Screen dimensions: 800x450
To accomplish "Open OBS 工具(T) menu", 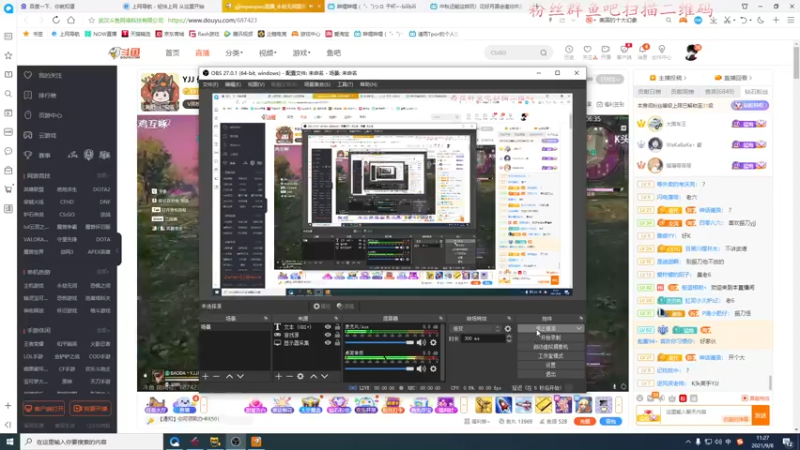I will pyautogui.click(x=345, y=85).
